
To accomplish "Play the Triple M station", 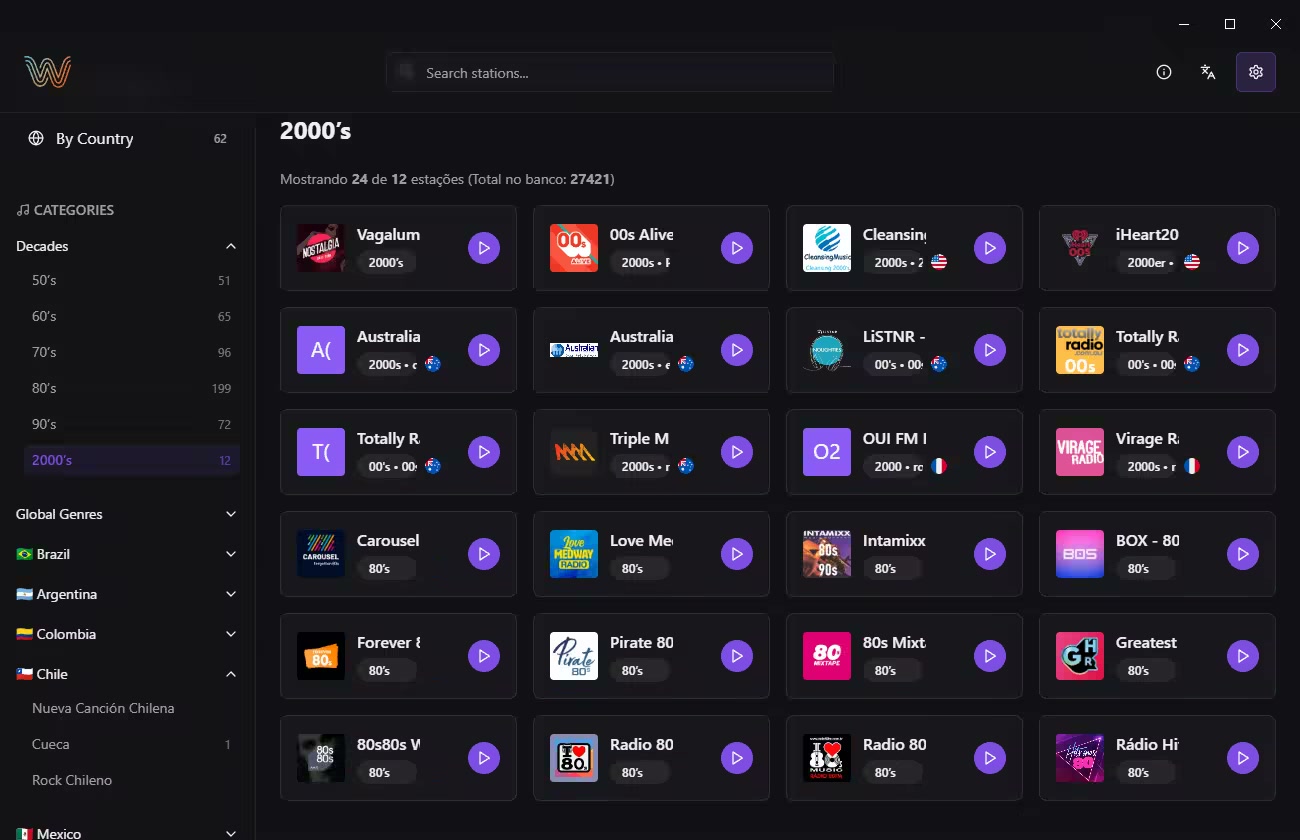I will 737,452.
